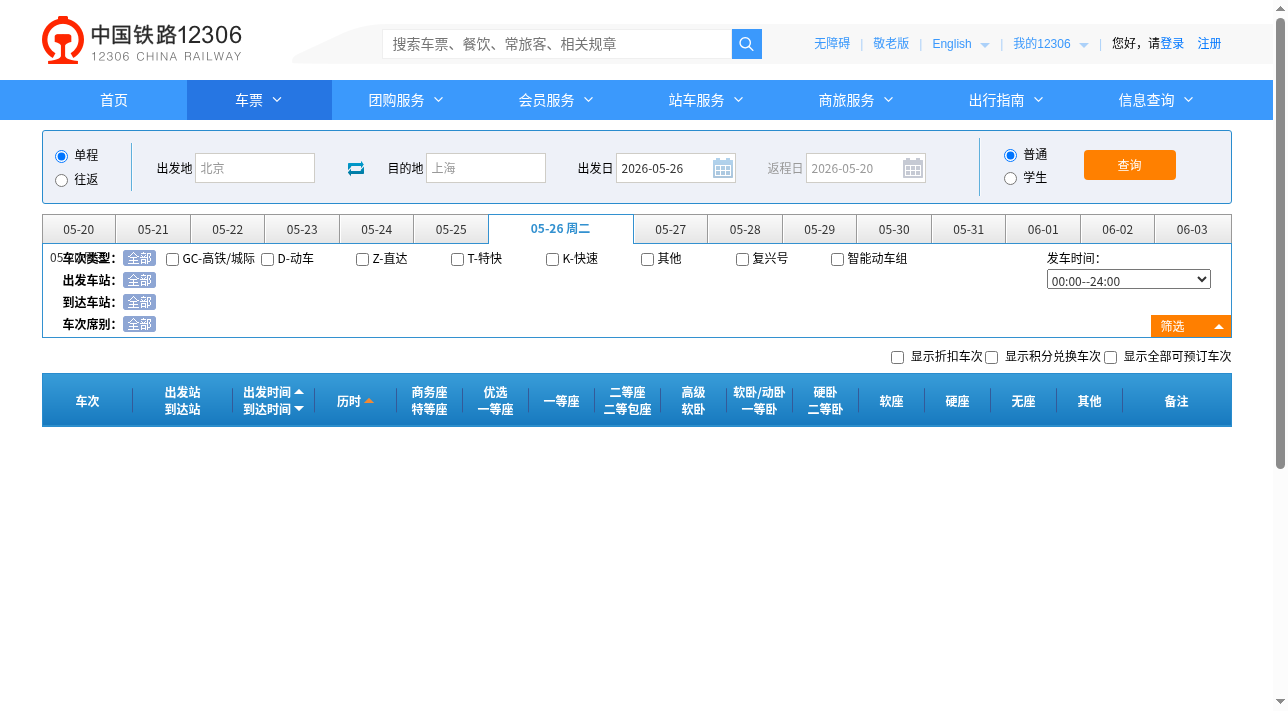Expand the 会员服务 menu
The image size is (1288, 711).
(x=556, y=100)
